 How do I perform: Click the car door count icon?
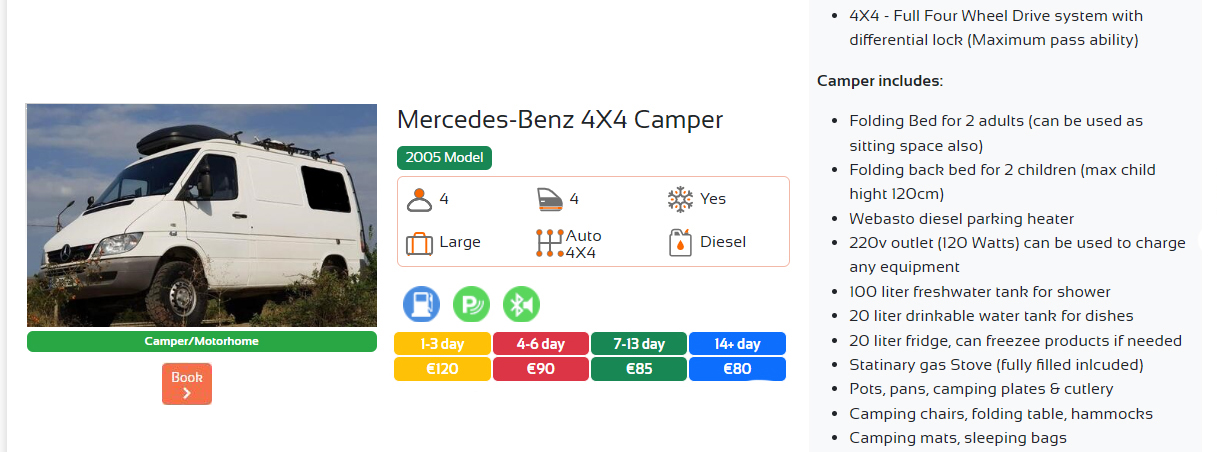(550, 199)
